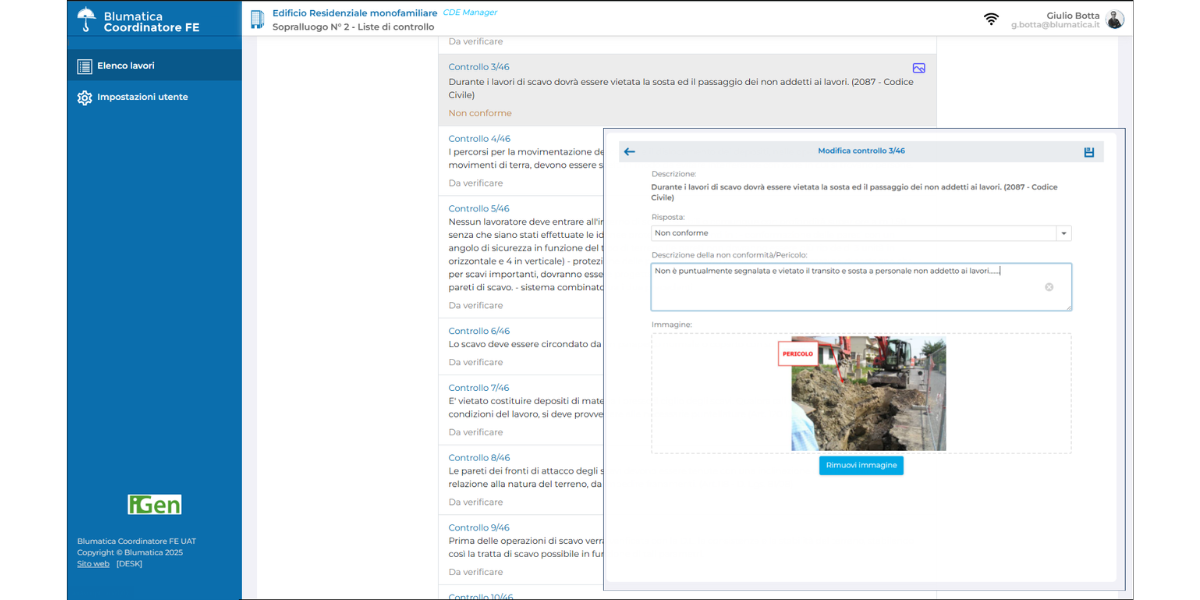
Task: Click the back arrow in Modifica controllo
Action: point(629,152)
